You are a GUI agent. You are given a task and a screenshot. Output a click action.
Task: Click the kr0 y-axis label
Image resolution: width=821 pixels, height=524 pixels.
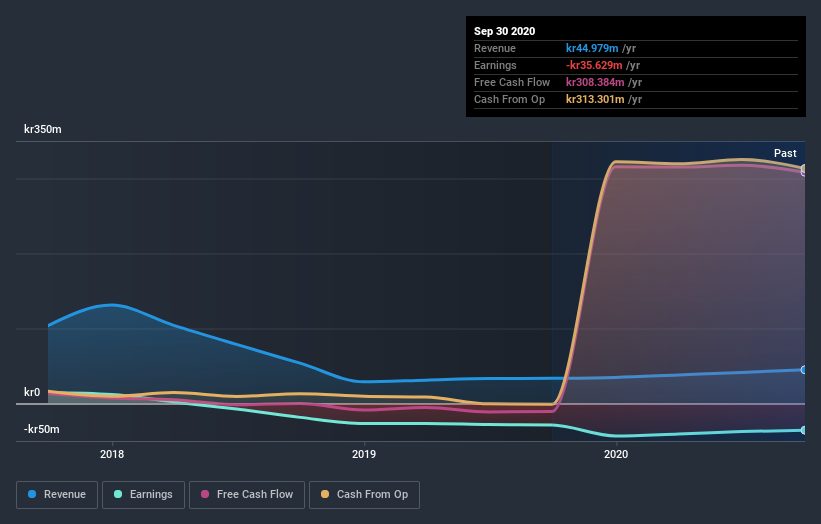click(32, 392)
